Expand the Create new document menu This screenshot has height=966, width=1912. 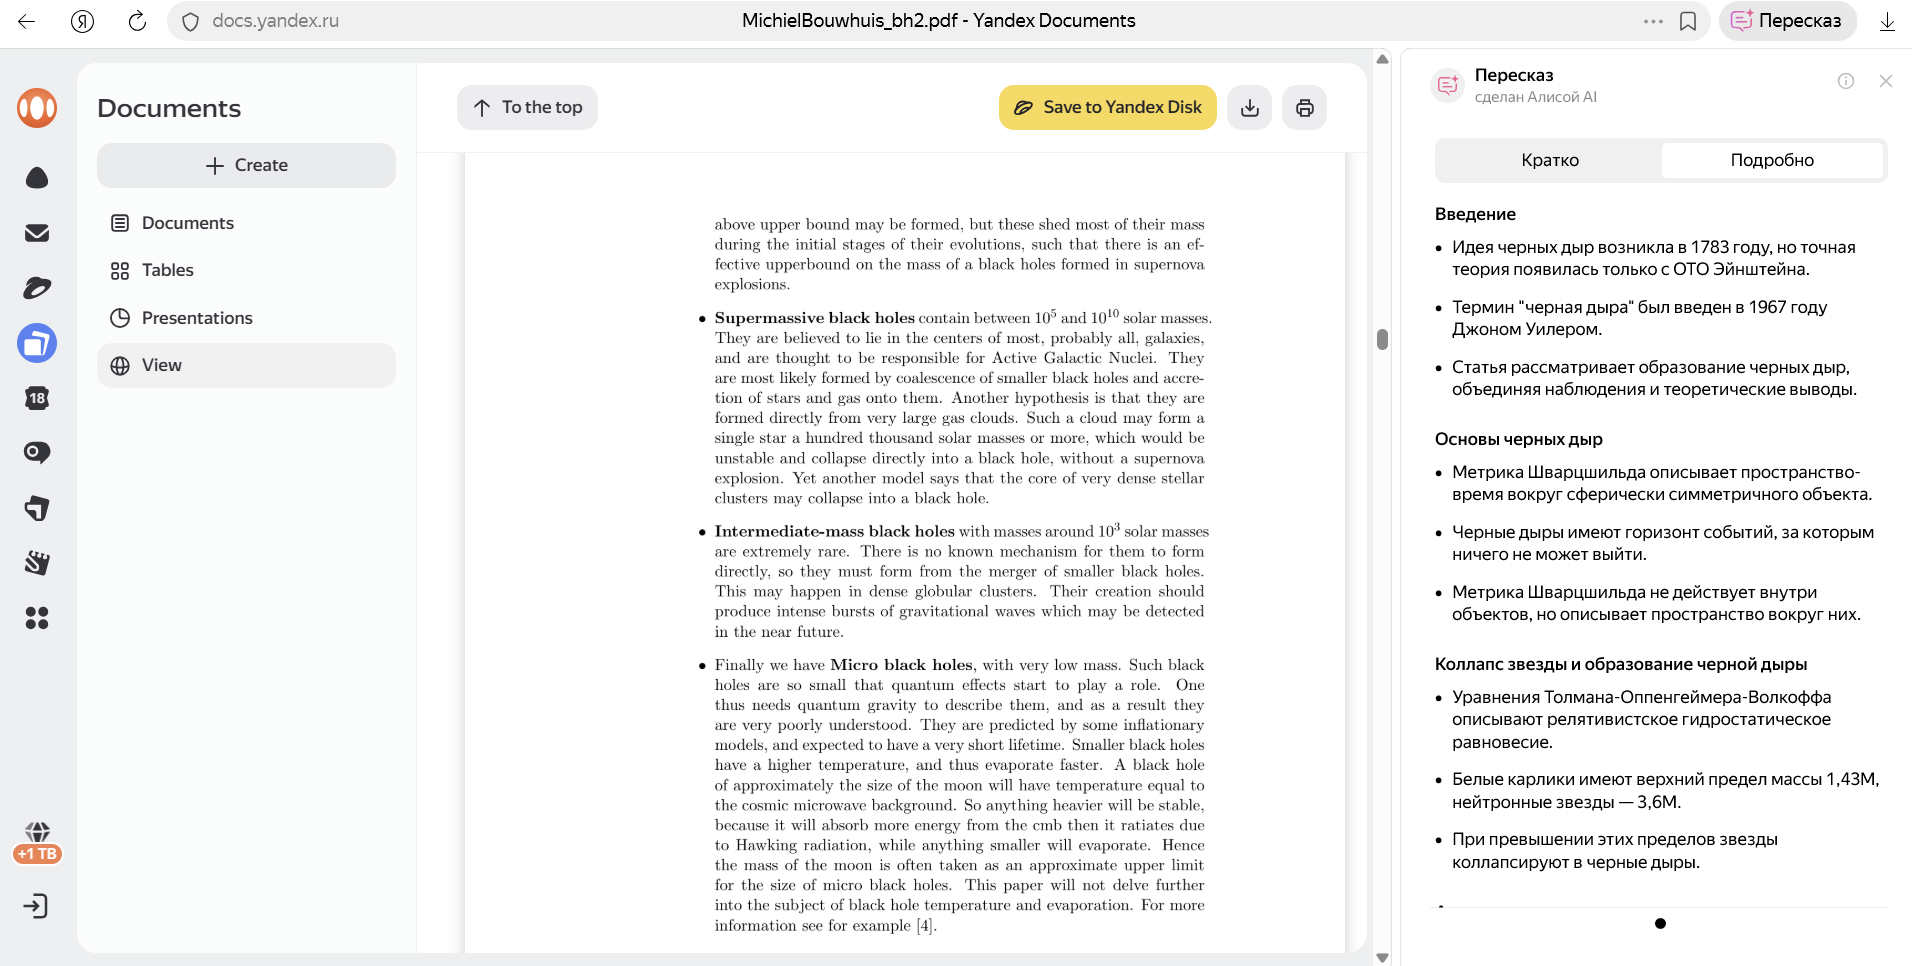[246, 165]
